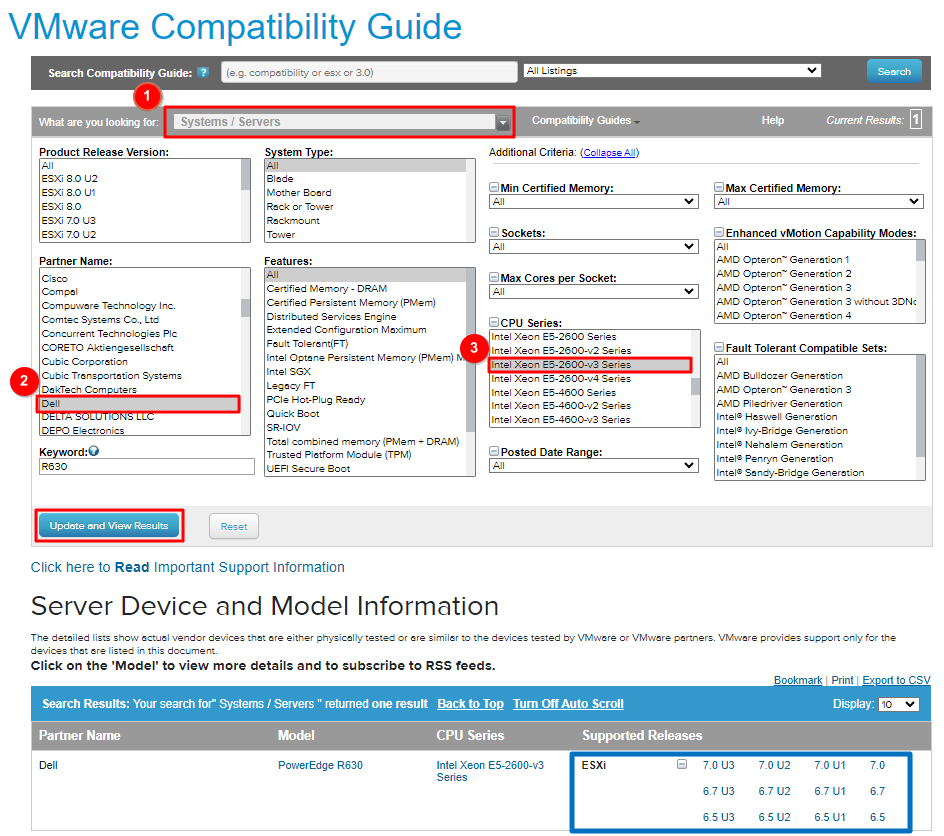Select Intel Xeon E5-2600-v4 Series in CPU list
The height and width of the screenshot is (836, 944).
pos(561,379)
